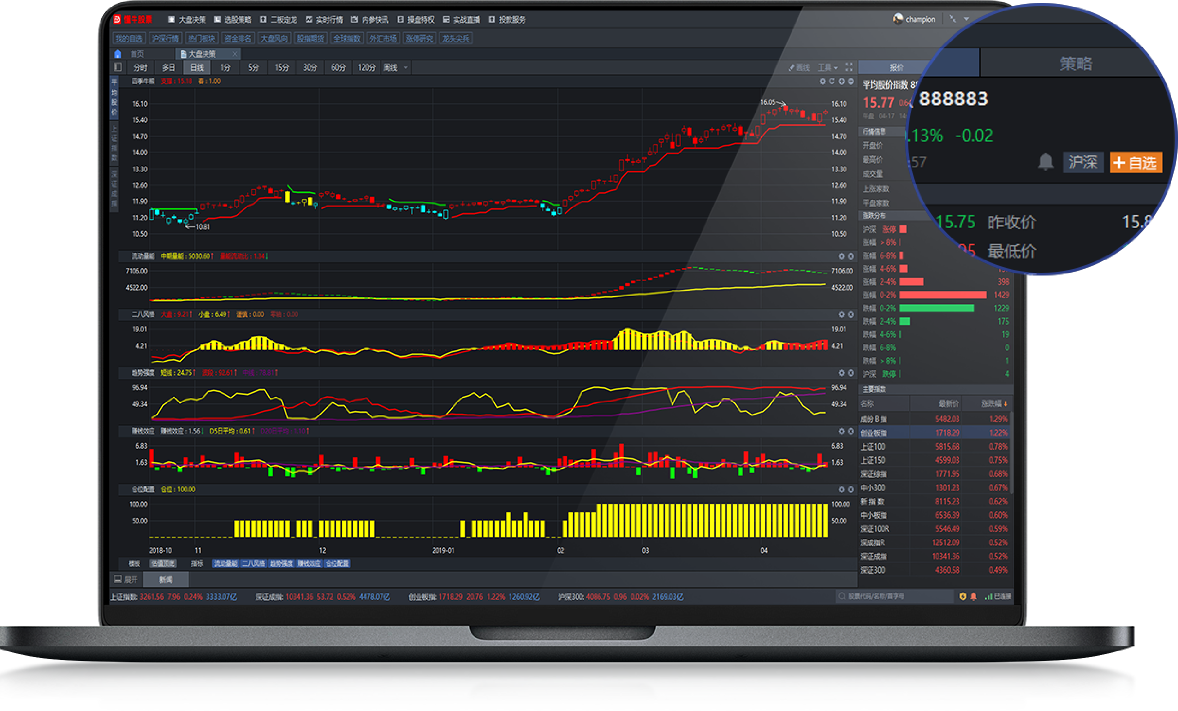Open the 投教服务 menu
Viewport: 1178px width, 711px height.
507,20
